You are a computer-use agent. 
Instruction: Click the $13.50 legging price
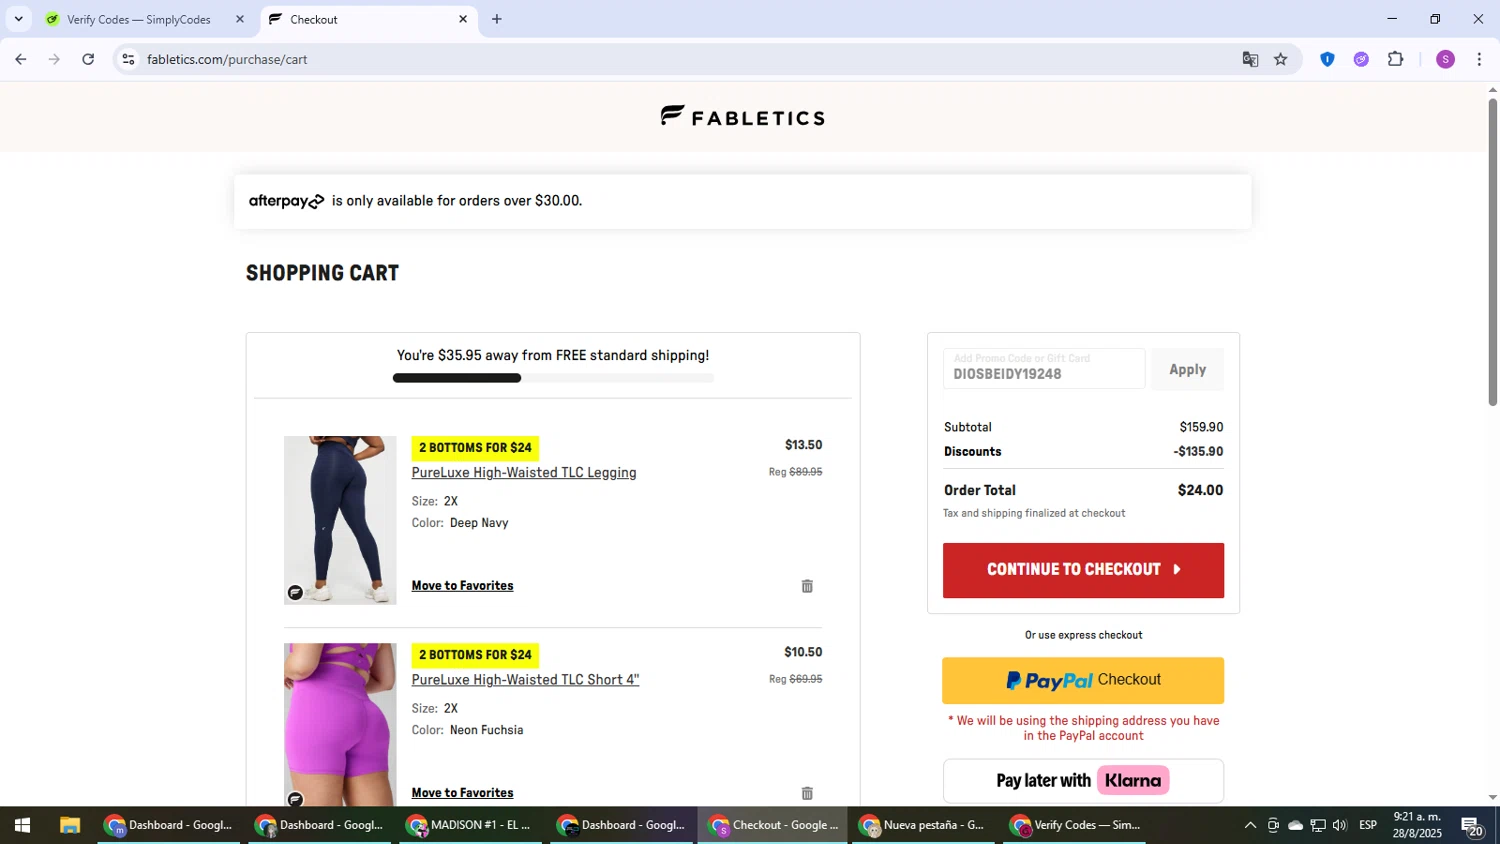[803, 445]
